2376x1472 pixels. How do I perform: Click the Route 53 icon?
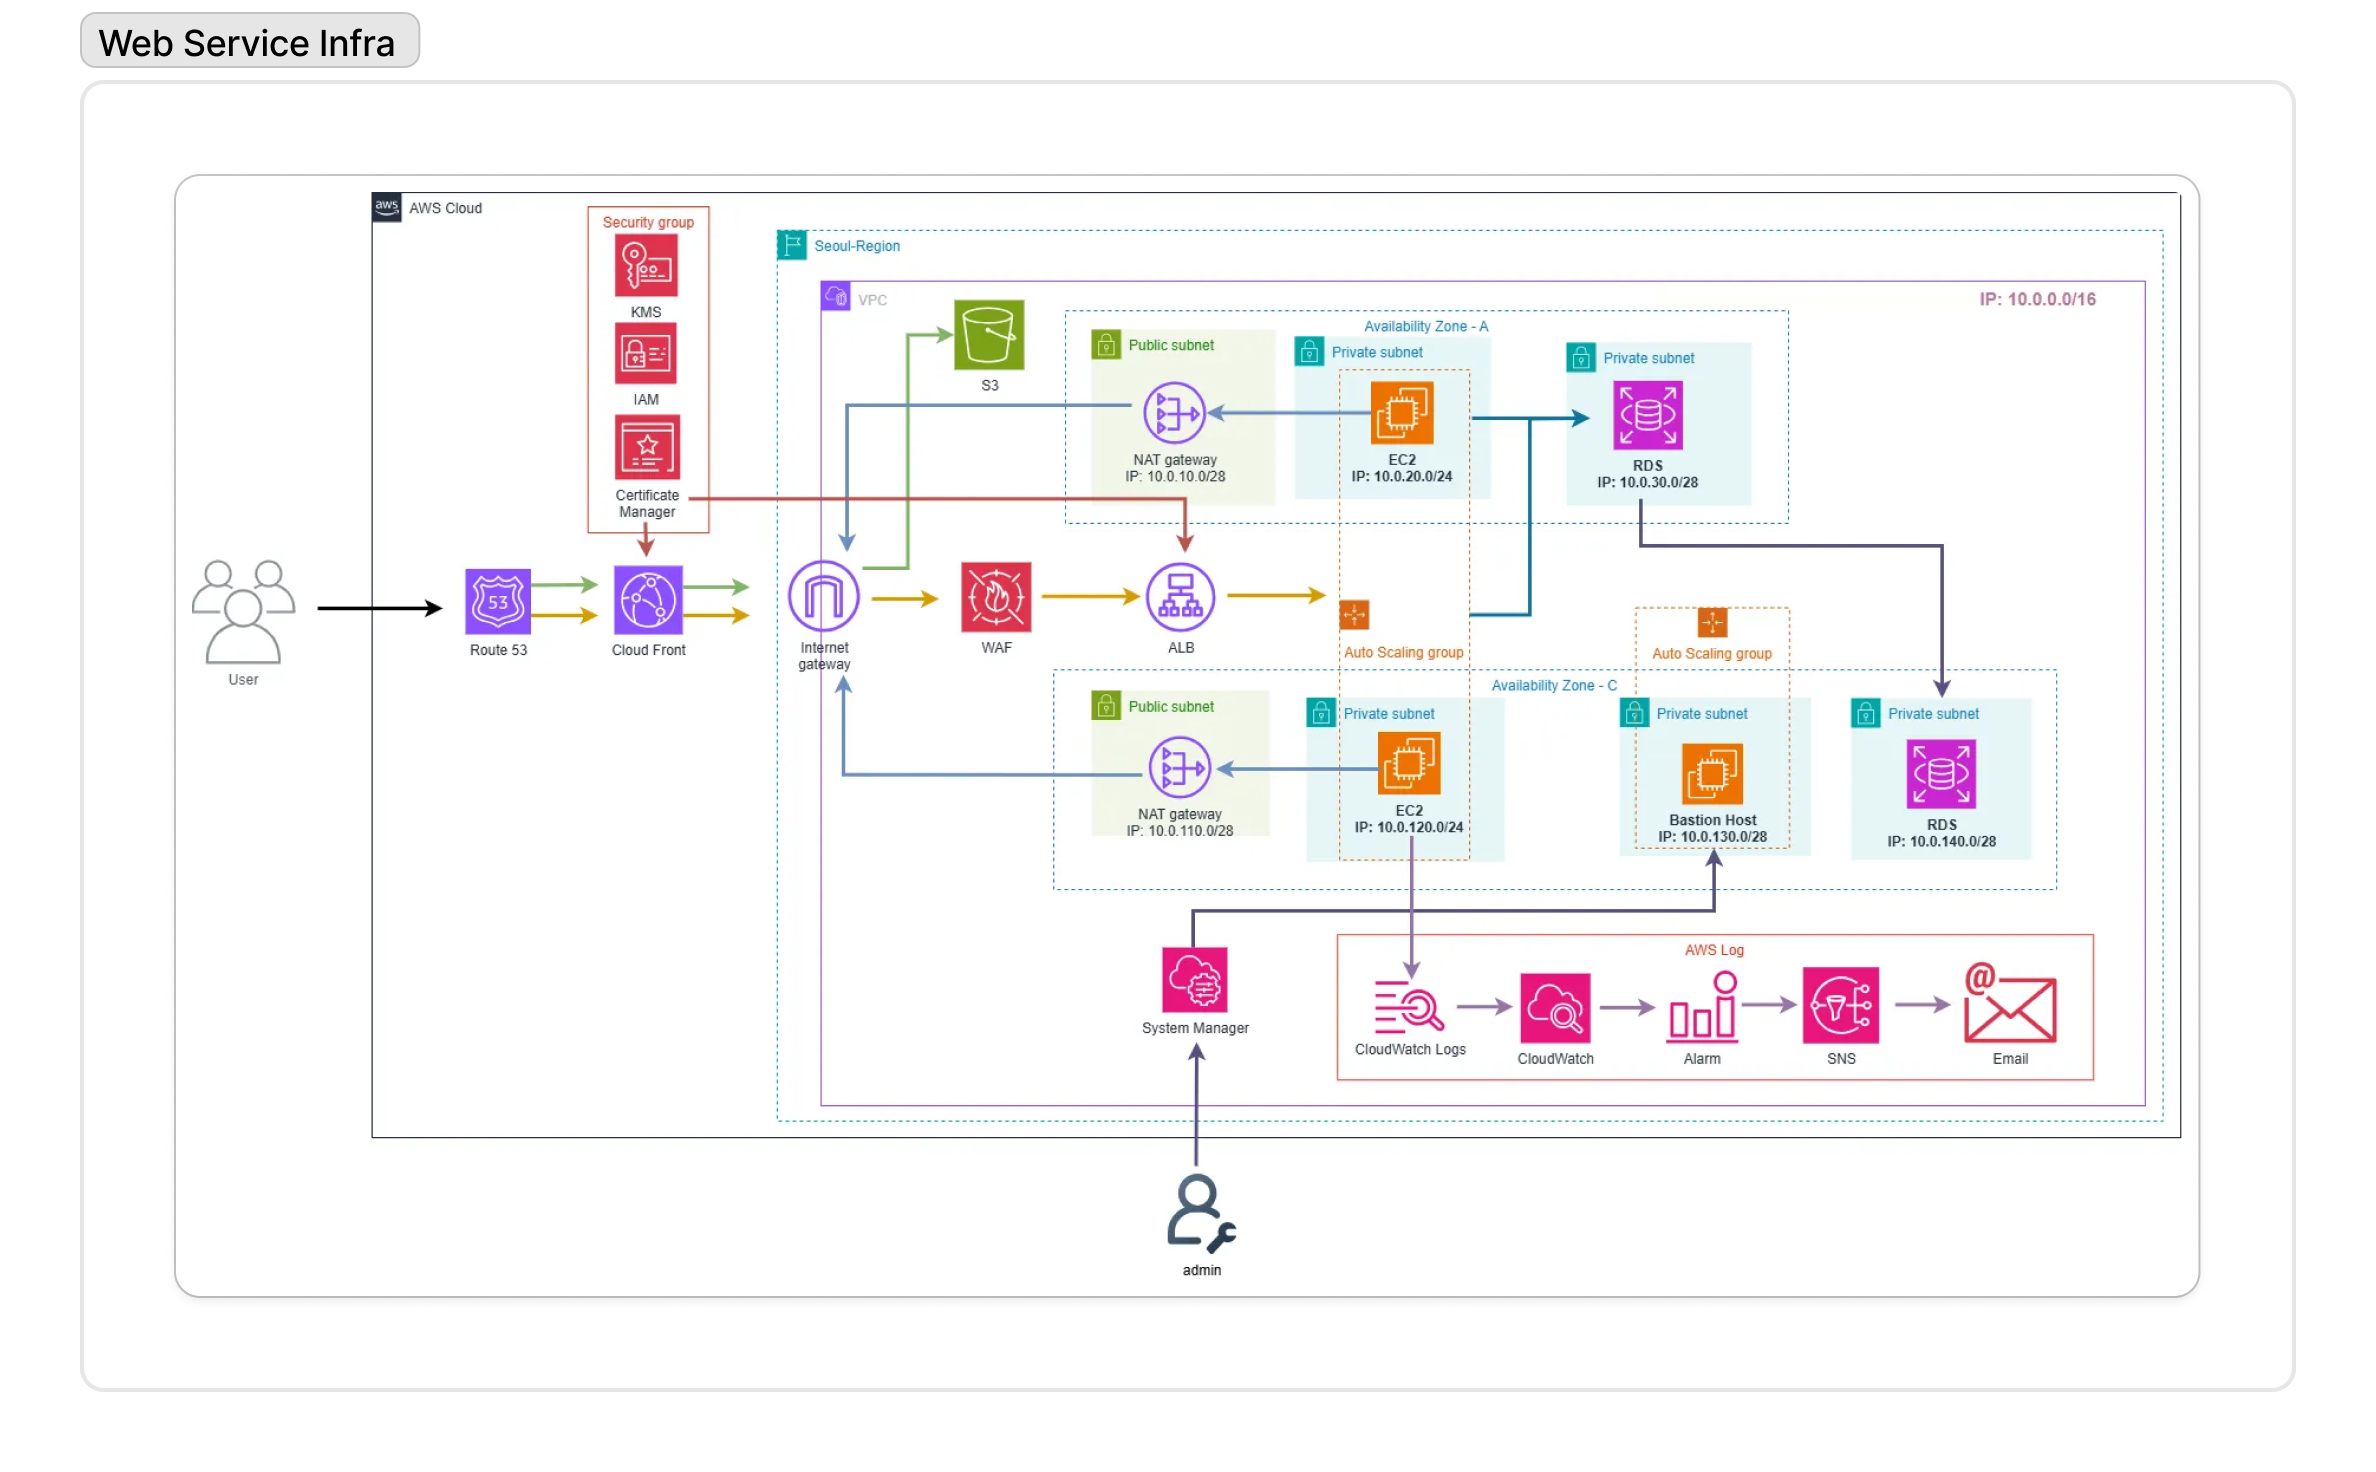tap(498, 601)
